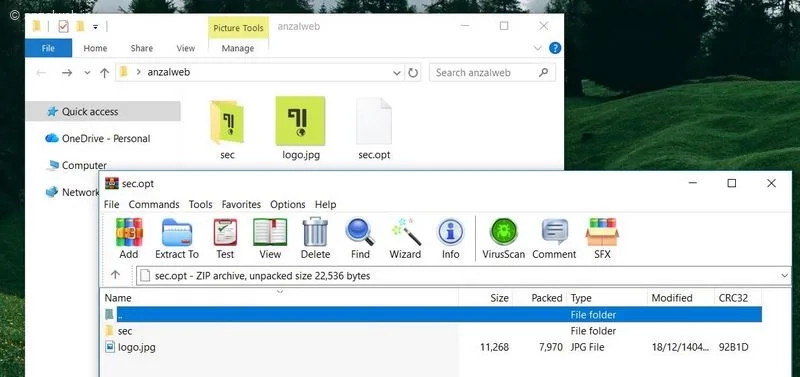The height and width of the screenshot is (377, 800).
Task: Click the anzalweb address bar path
Action: click(169, 72)
